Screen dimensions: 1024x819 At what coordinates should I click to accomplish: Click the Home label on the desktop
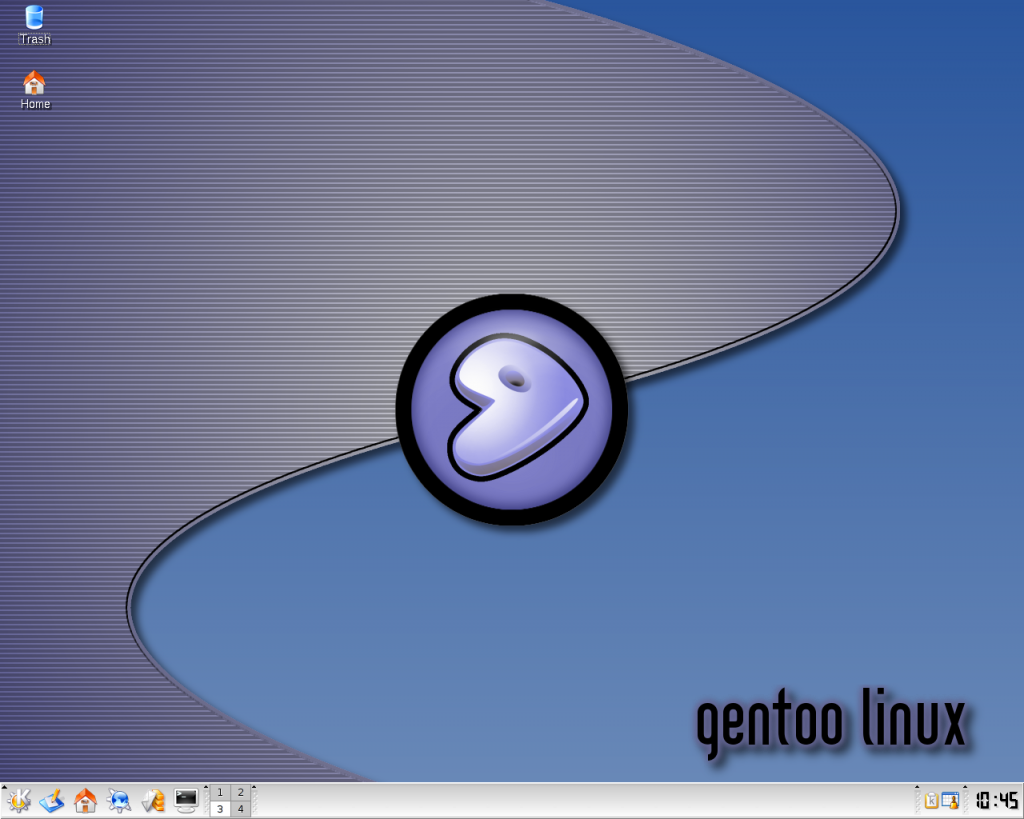point(34,103)
